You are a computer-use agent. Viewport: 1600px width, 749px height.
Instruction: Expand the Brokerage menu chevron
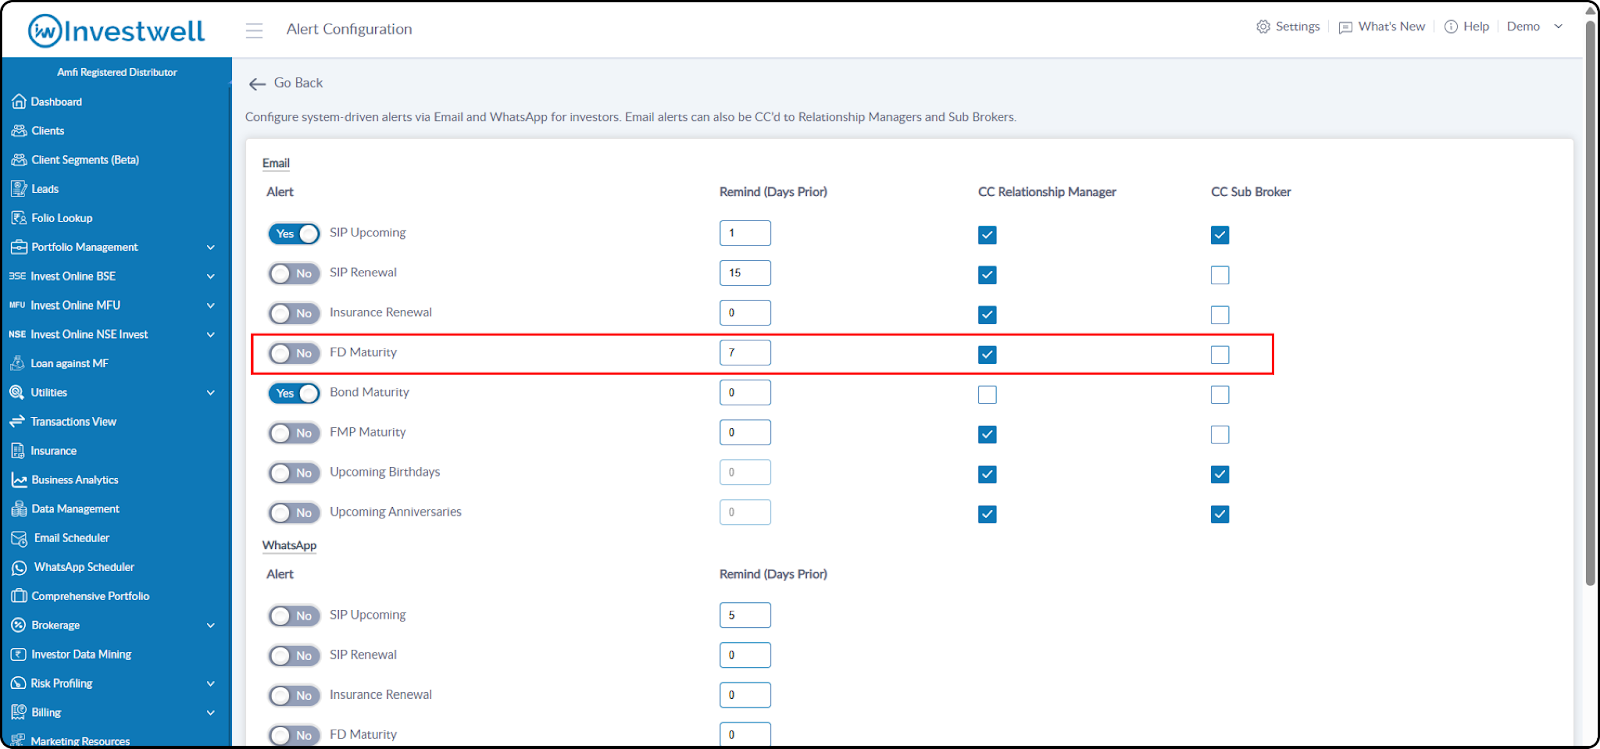pos(211,625)
